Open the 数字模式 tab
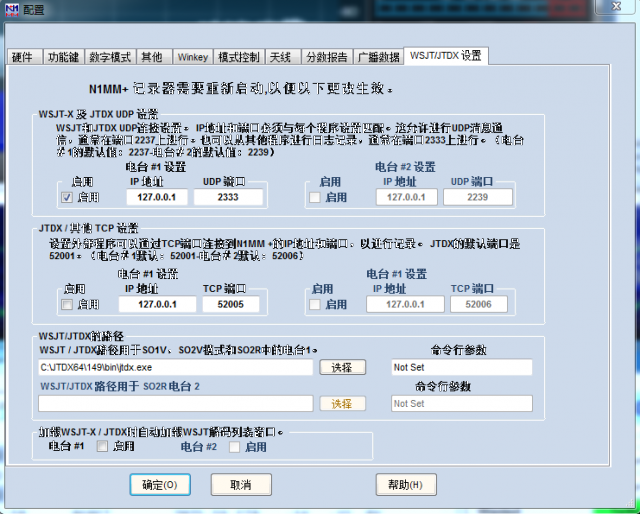 coord(110,57)
